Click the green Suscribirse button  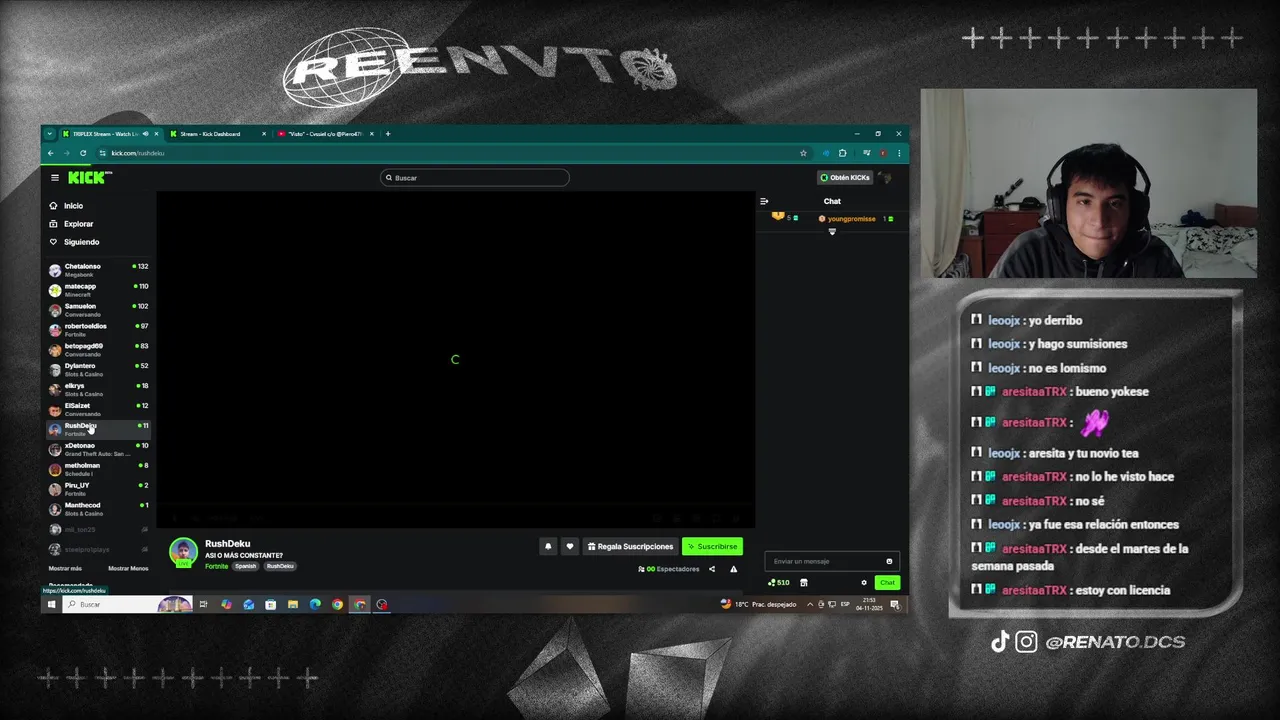point(712,546)
